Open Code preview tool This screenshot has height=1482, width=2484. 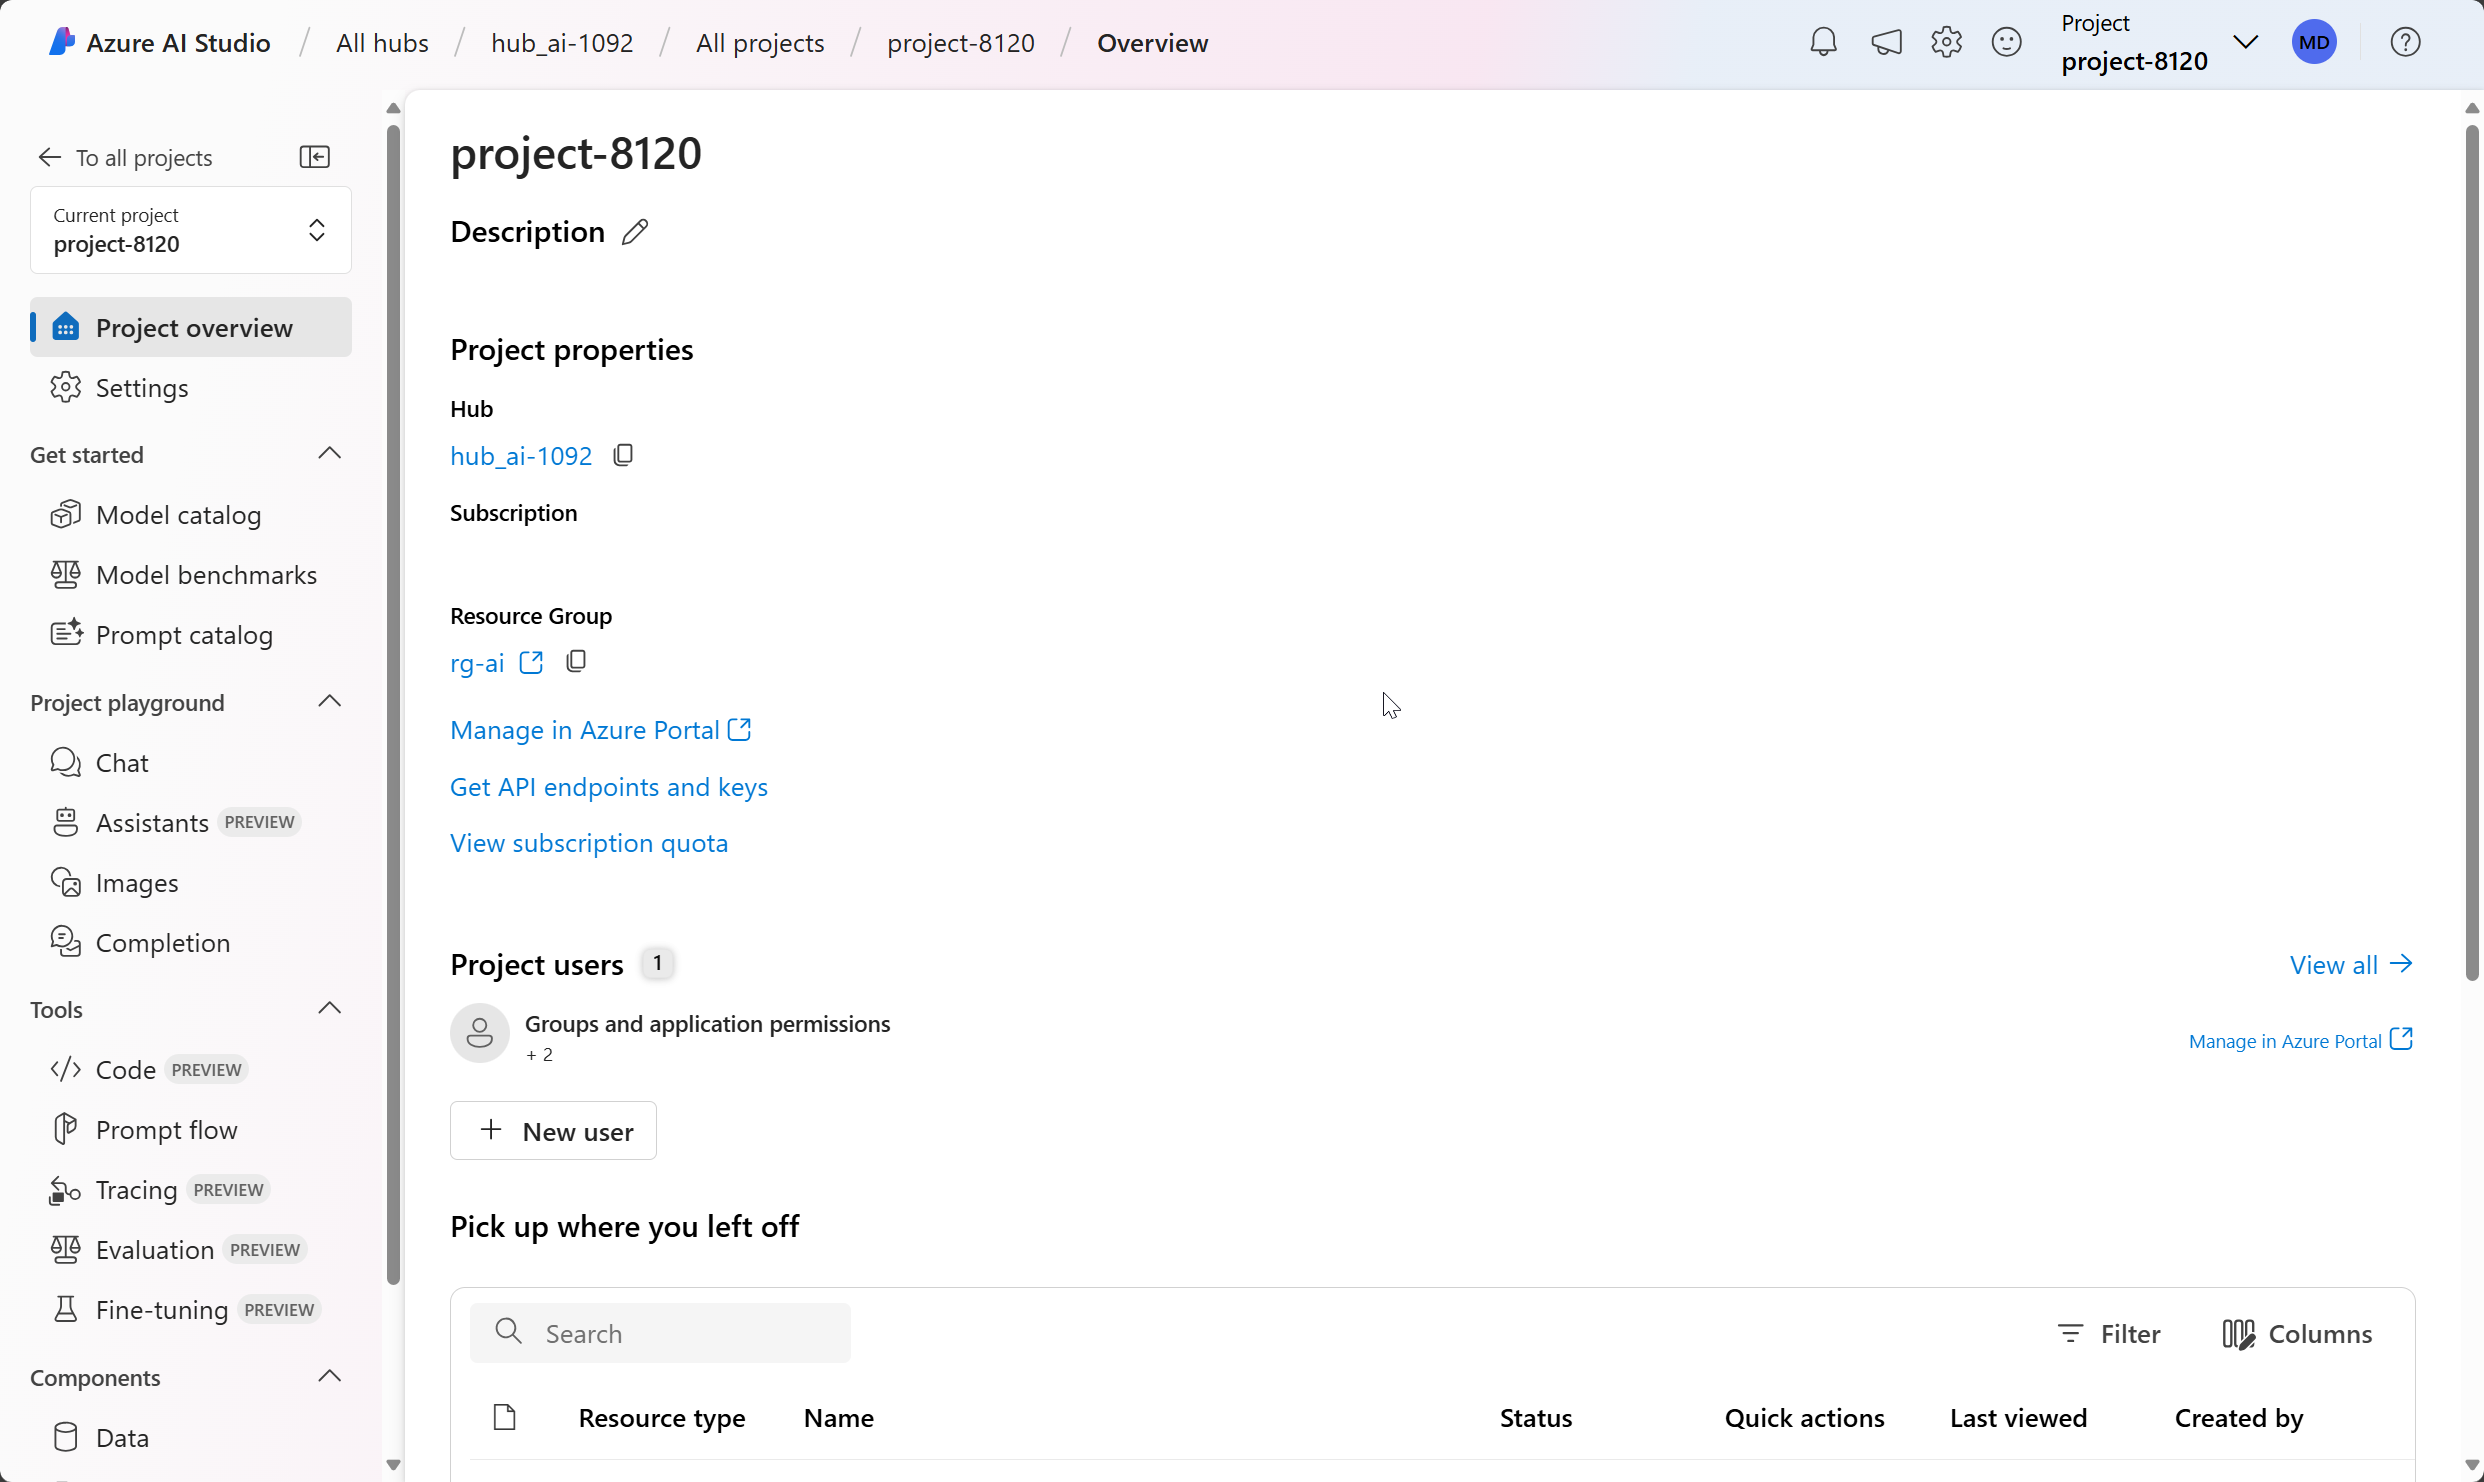tap(191, 1069)
